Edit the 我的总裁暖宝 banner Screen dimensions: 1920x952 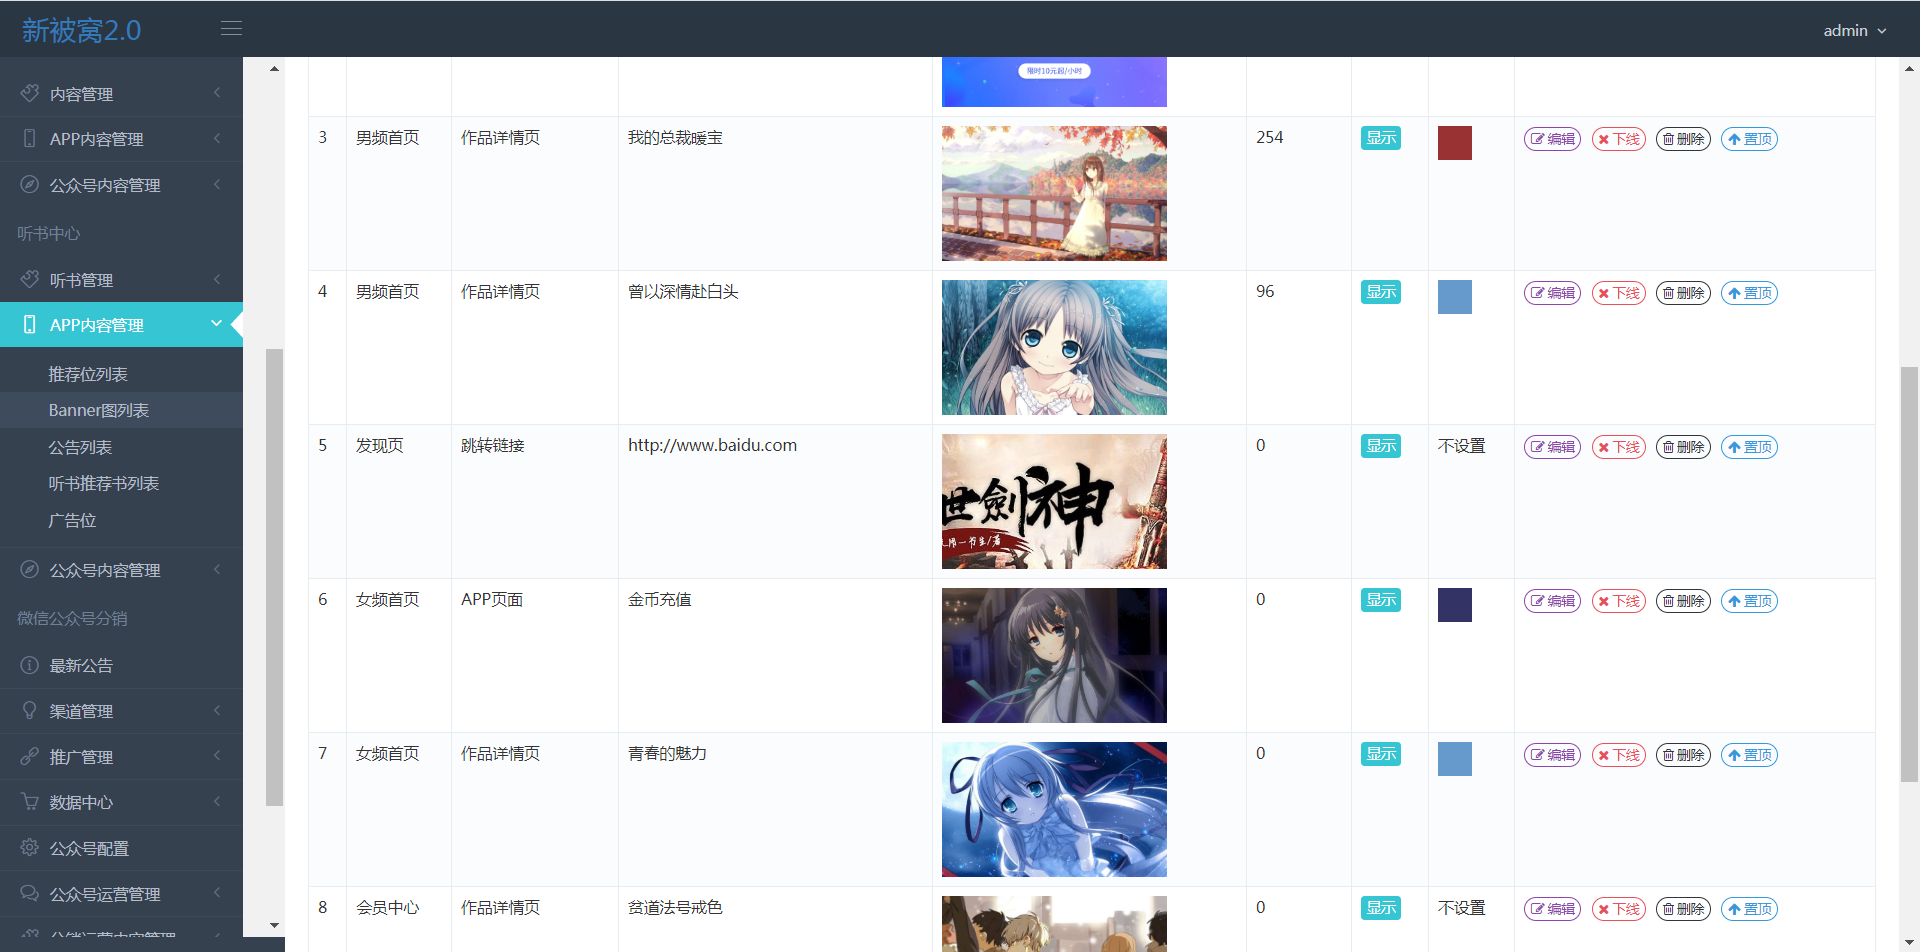[x=1552, y=139]
